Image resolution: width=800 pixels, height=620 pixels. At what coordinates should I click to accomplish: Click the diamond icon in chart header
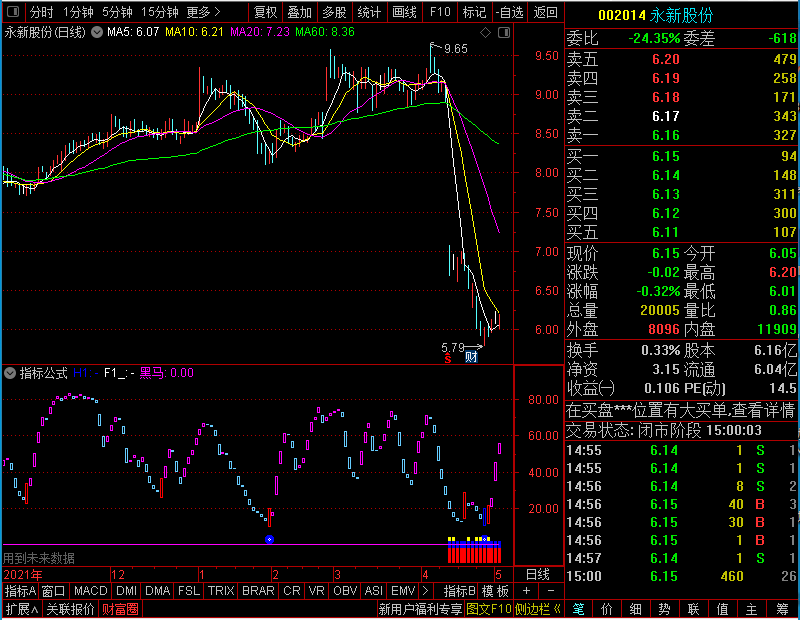(x=485, y=33)
